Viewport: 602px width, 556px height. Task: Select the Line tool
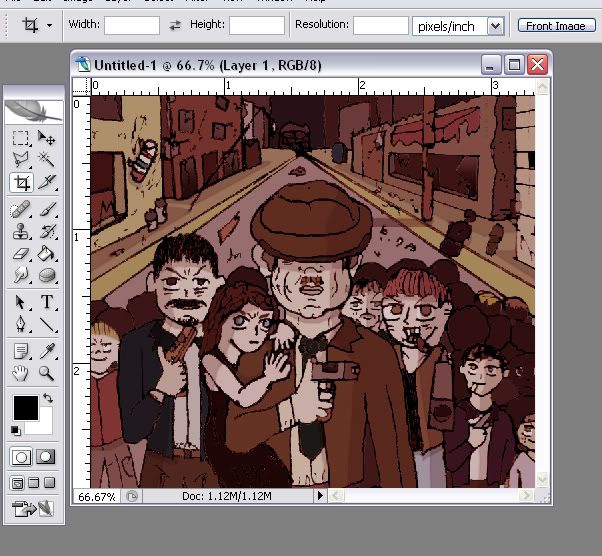pos(46,324)
